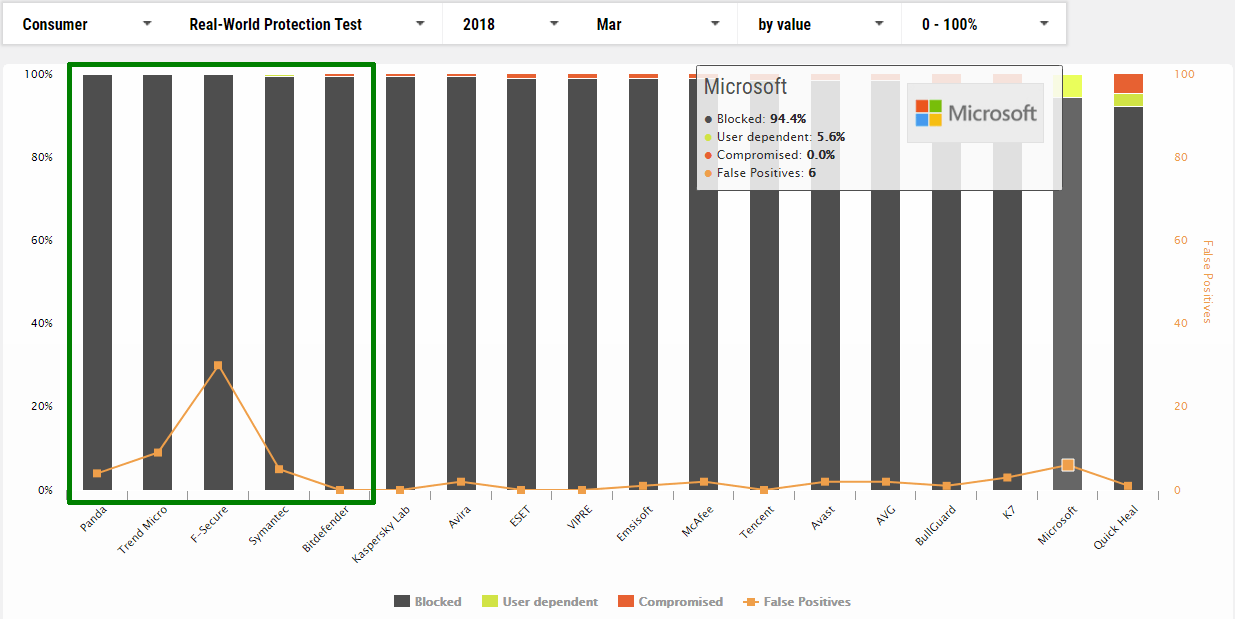Click the Microsoft logo in the tooltip
This screenshot has width=1235, height=619.
point(975,113)
